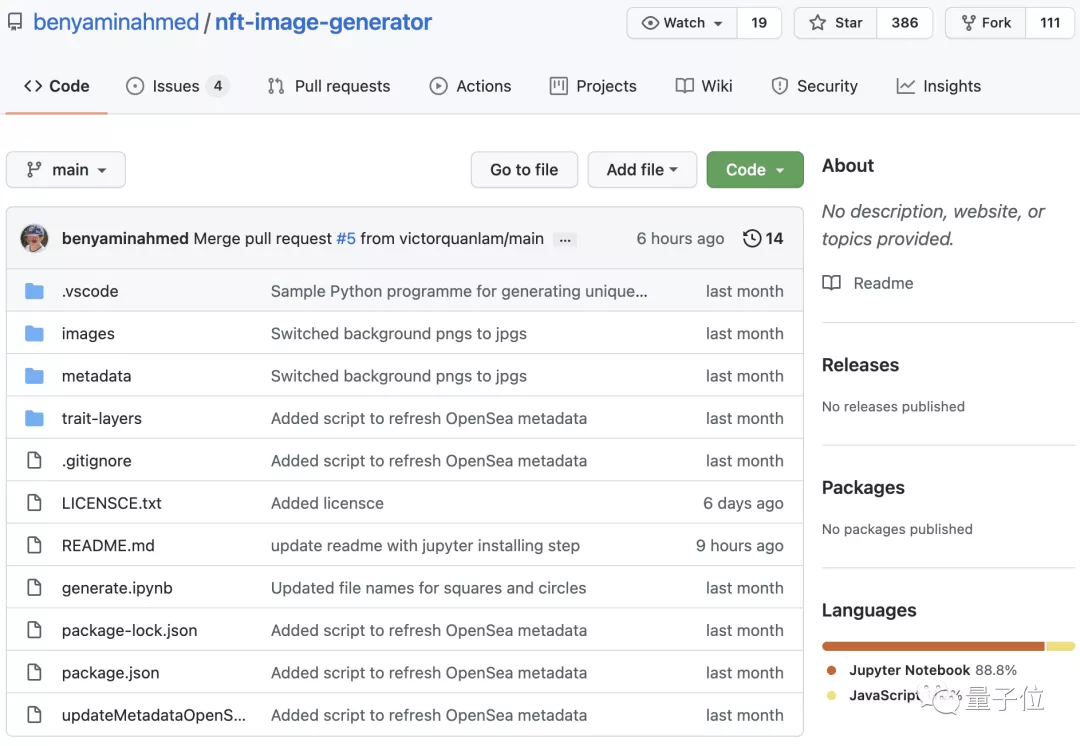1080x746 pixels.
Task: Switch to the Issues tab
Action: 176,86
